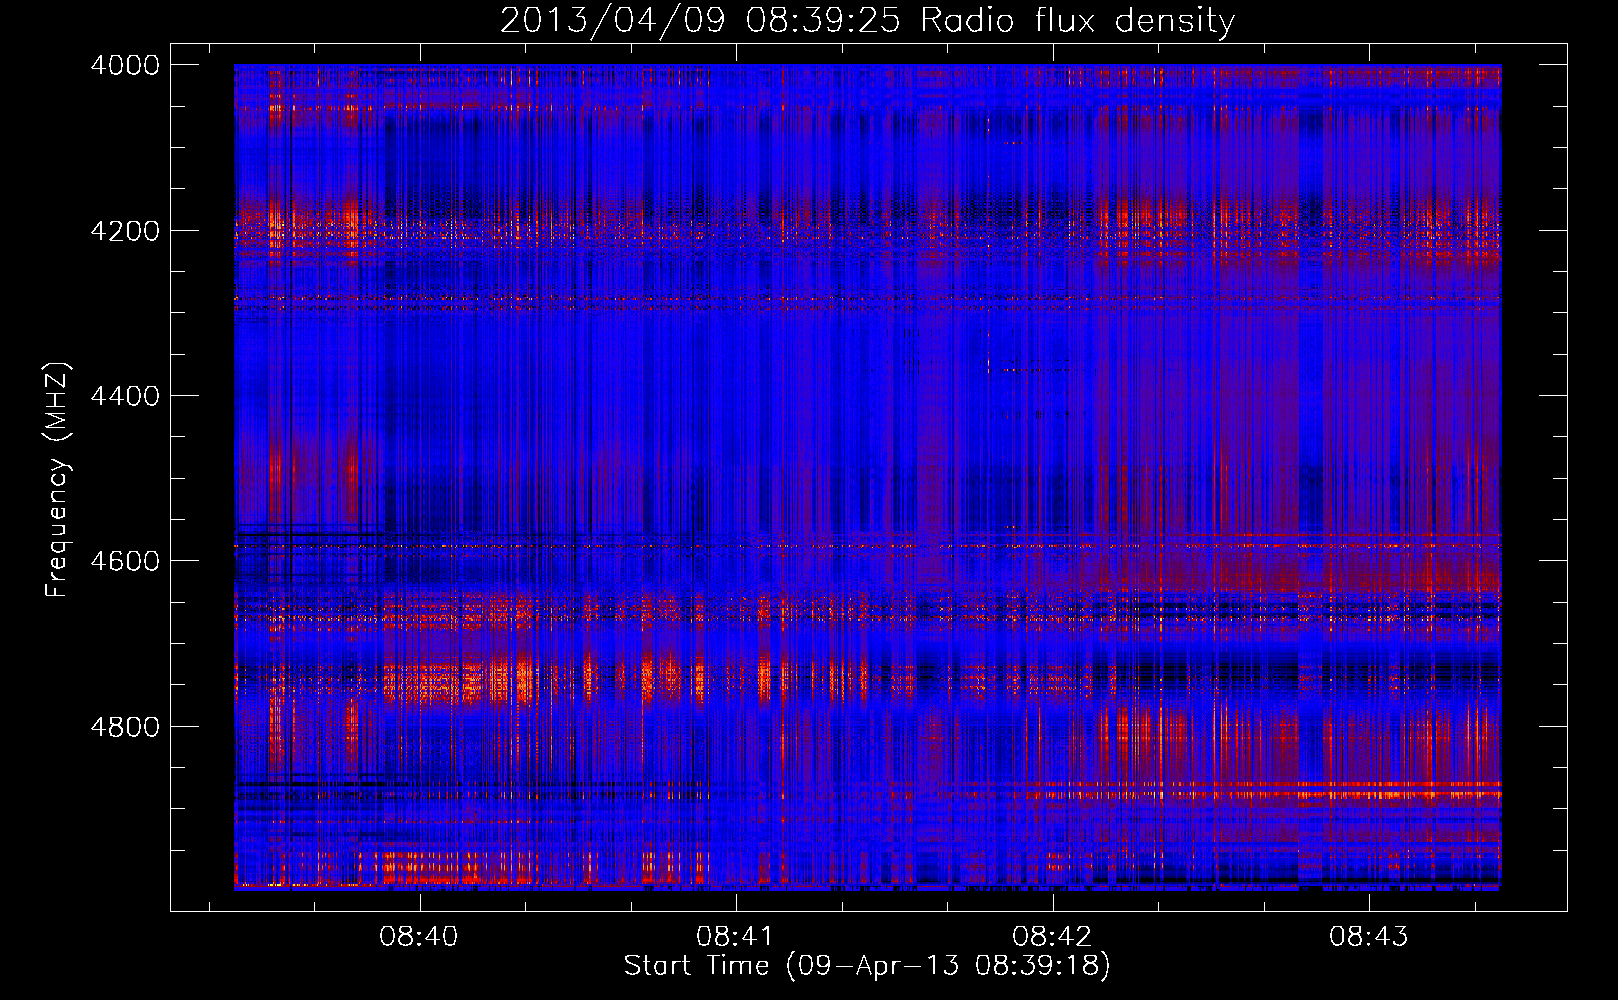
Task: Select the 4600 frequency tick label
Action: [x=125, y=561]
